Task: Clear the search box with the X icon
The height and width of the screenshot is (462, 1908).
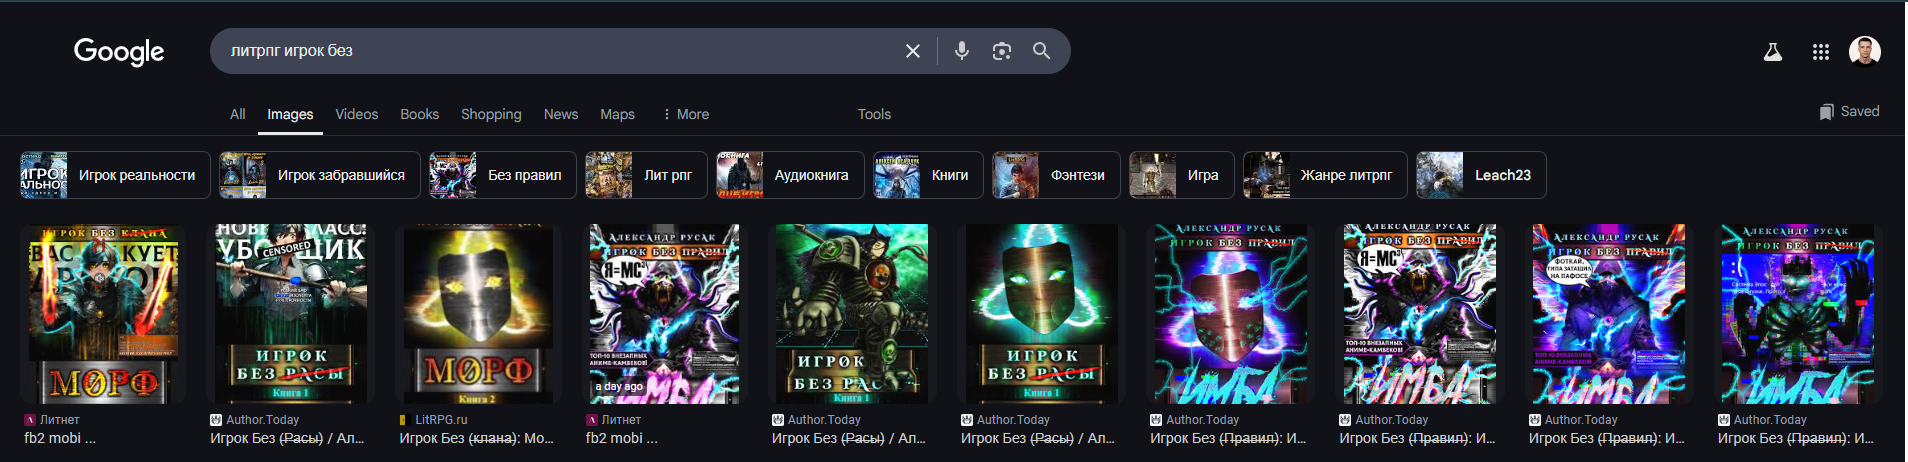Action: pos(912,51)
